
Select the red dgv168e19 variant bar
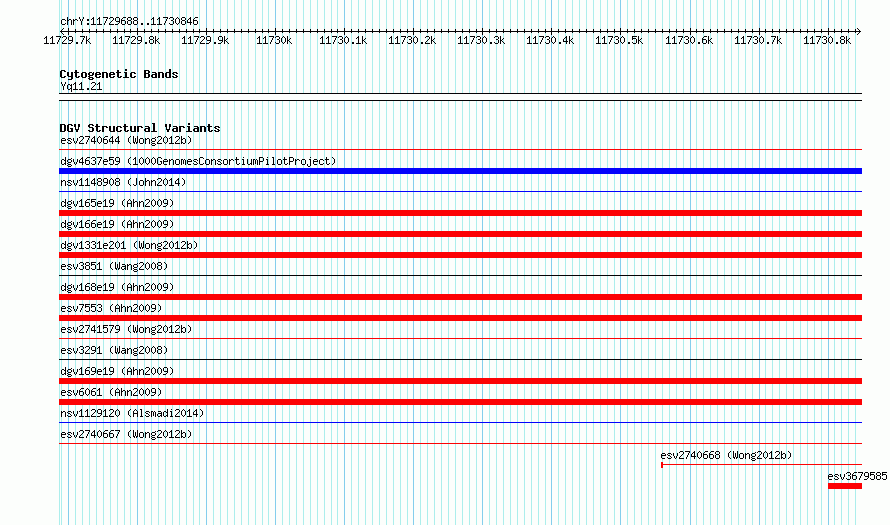[460, 297]
